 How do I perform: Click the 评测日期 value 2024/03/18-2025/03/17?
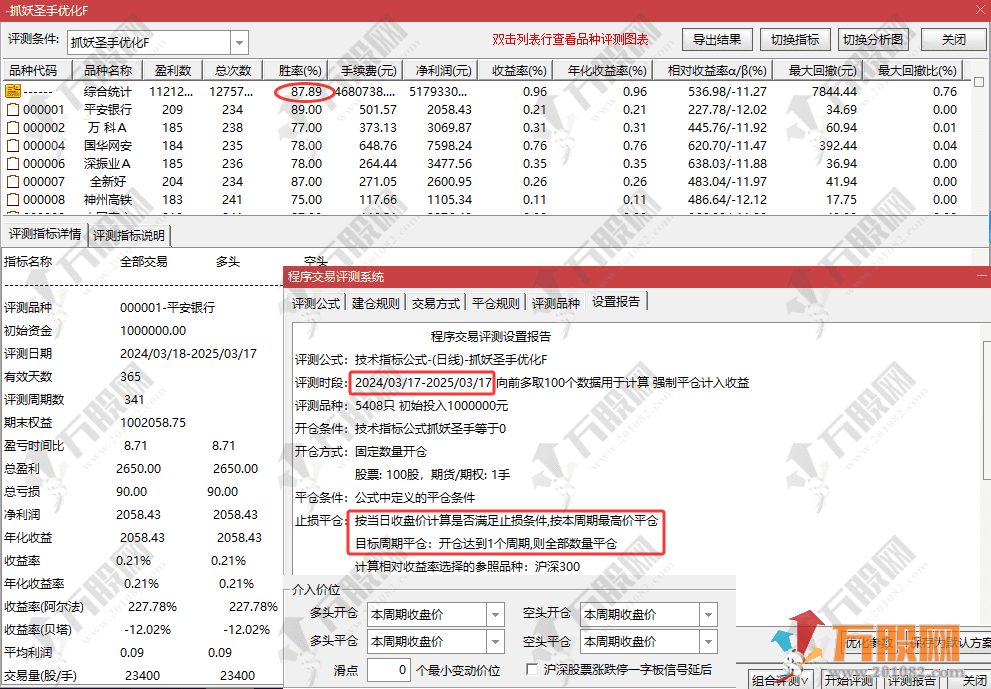[188, 353]
